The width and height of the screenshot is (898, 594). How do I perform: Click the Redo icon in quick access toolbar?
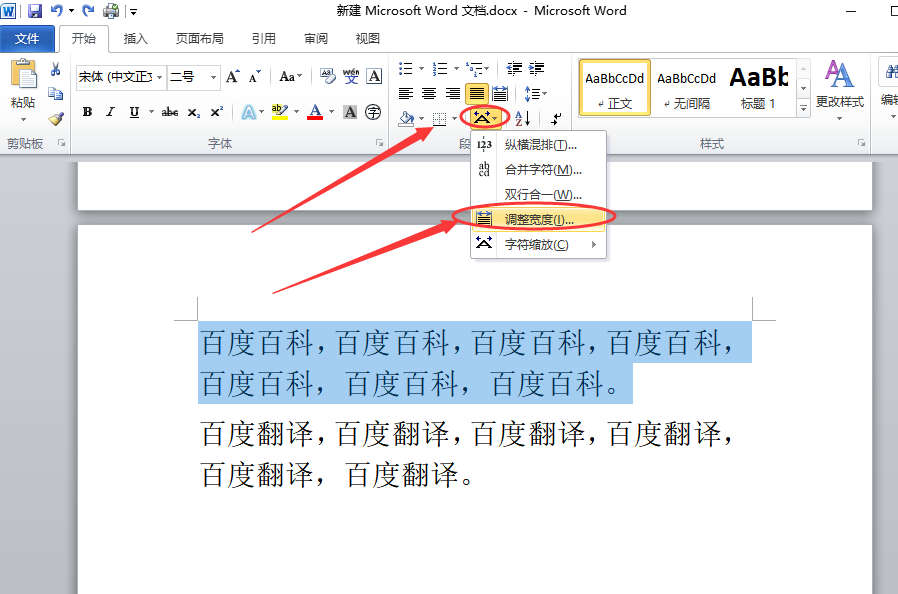(88, 10)
